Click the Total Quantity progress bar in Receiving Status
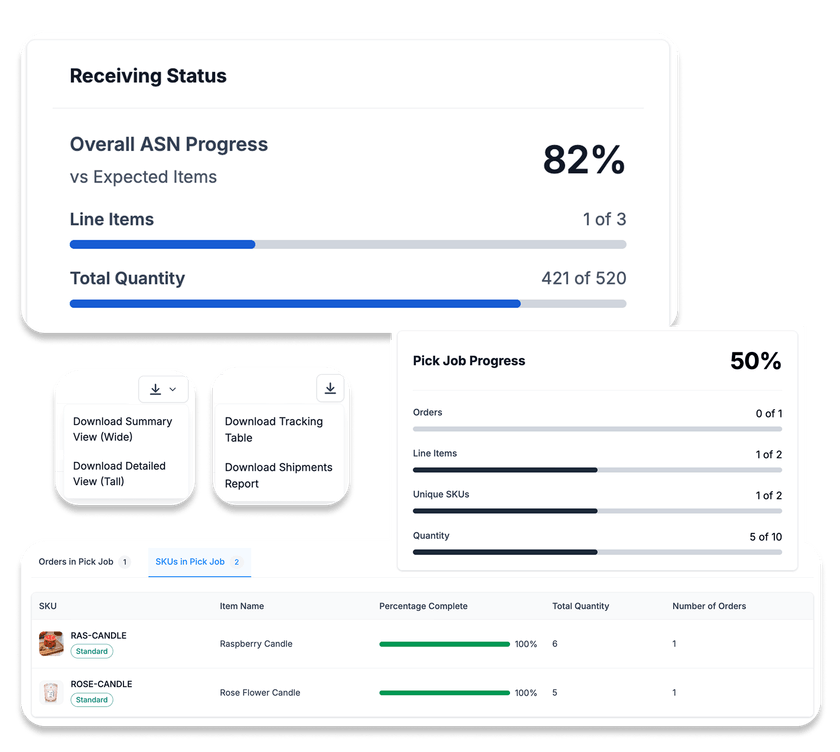The width and height of the screenshot is (840, 752). tap(347, 303)
